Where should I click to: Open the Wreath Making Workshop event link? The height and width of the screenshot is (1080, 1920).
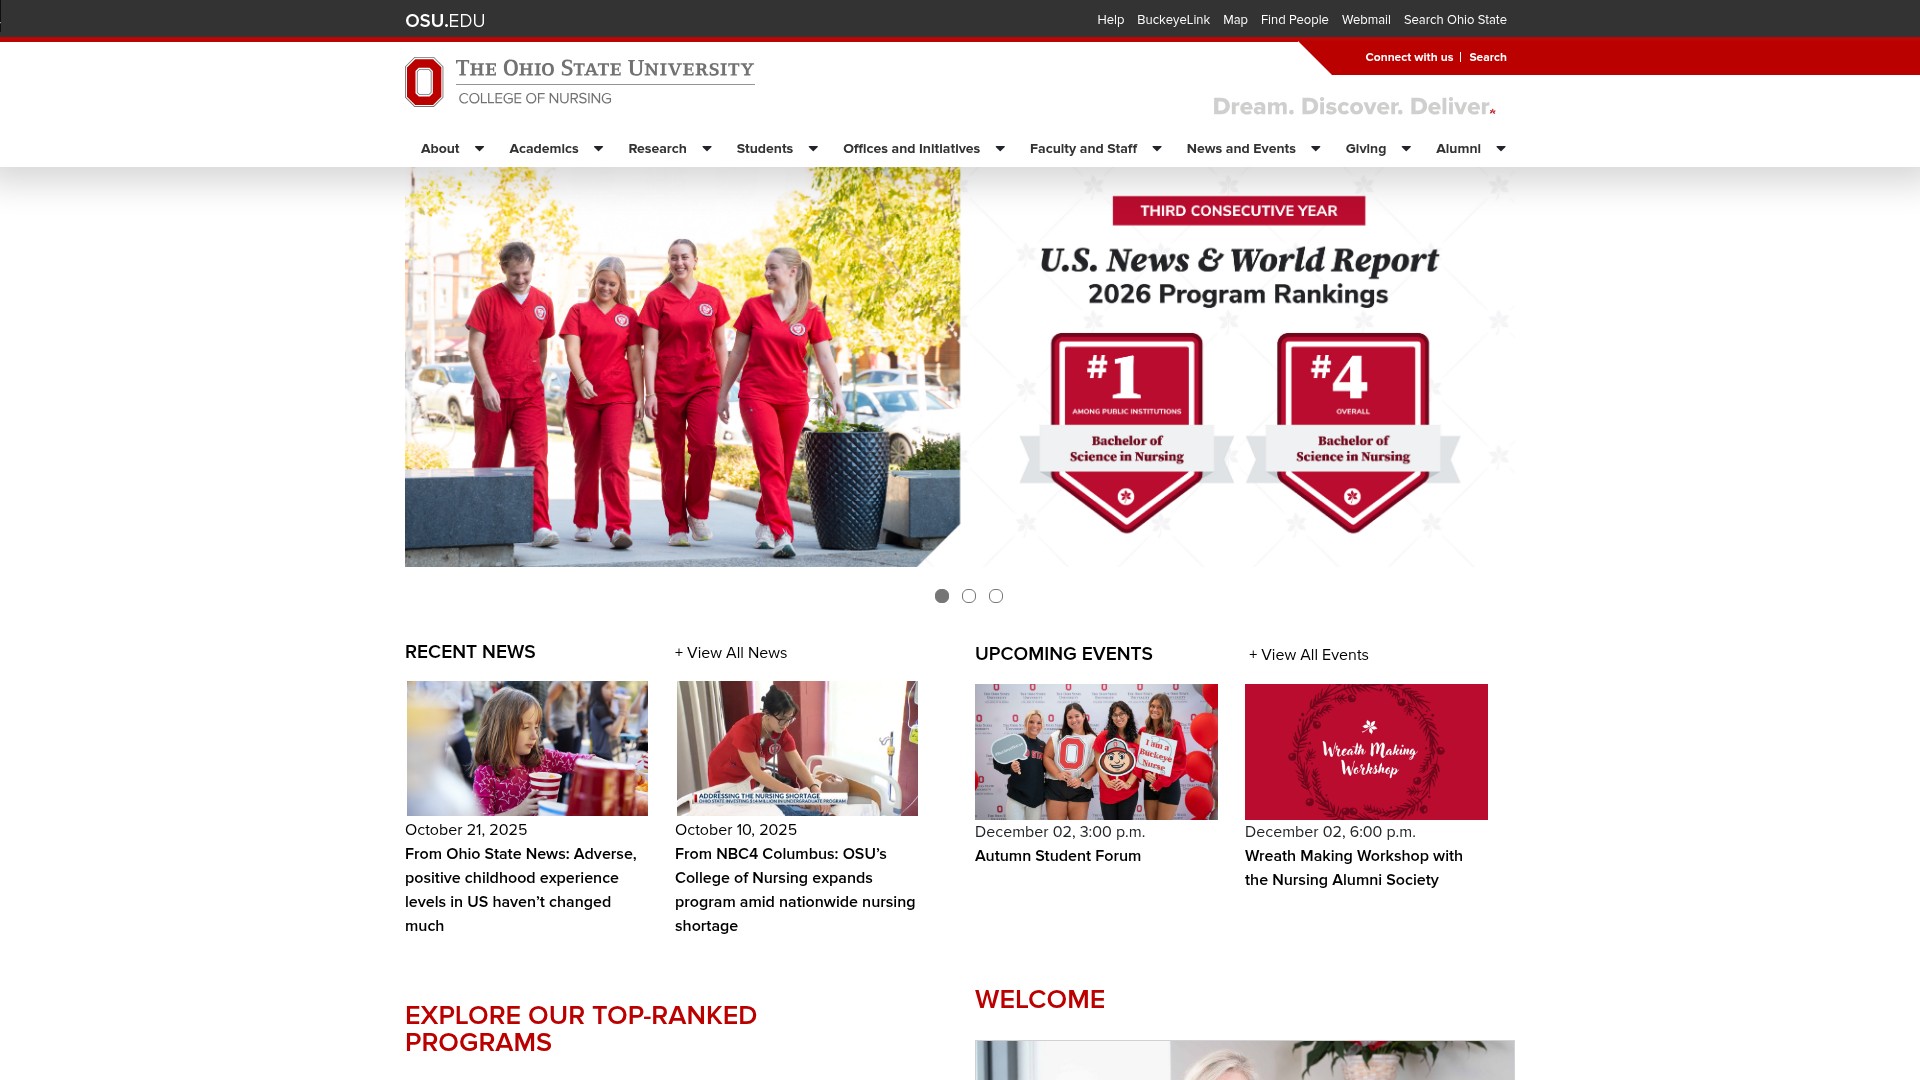click(1354, 868)
